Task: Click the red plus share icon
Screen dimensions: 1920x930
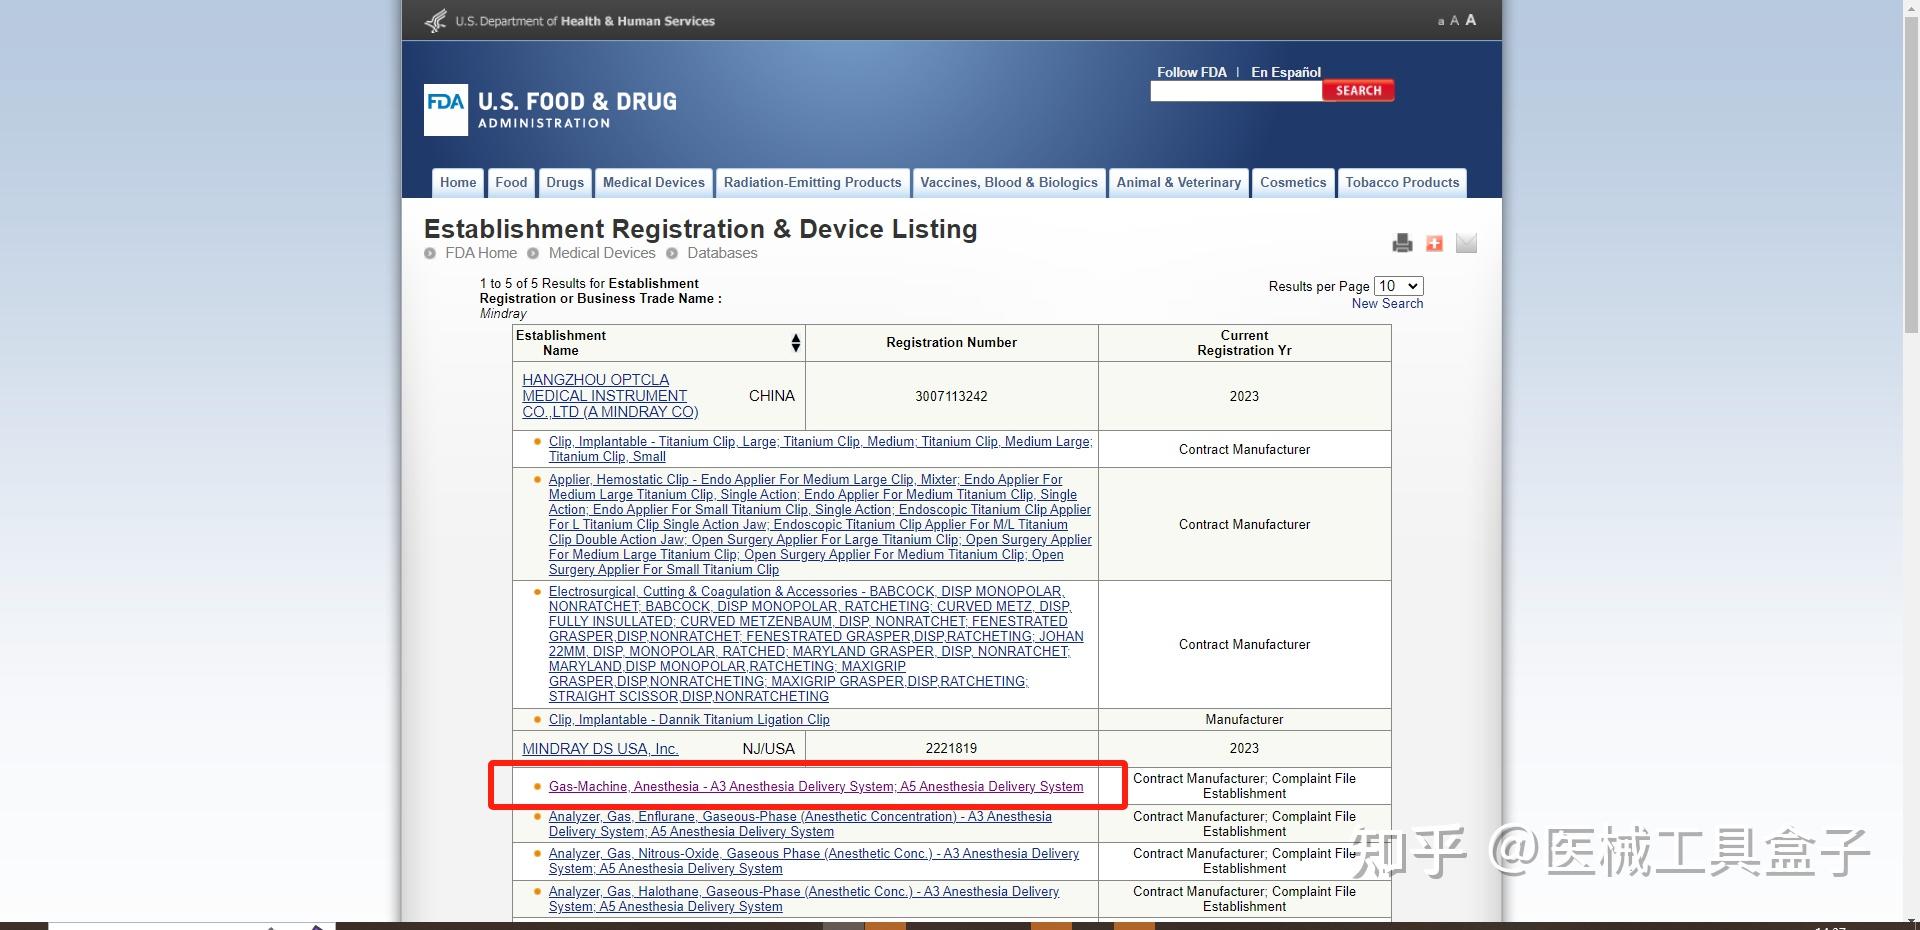Action: click(1434, 243)
